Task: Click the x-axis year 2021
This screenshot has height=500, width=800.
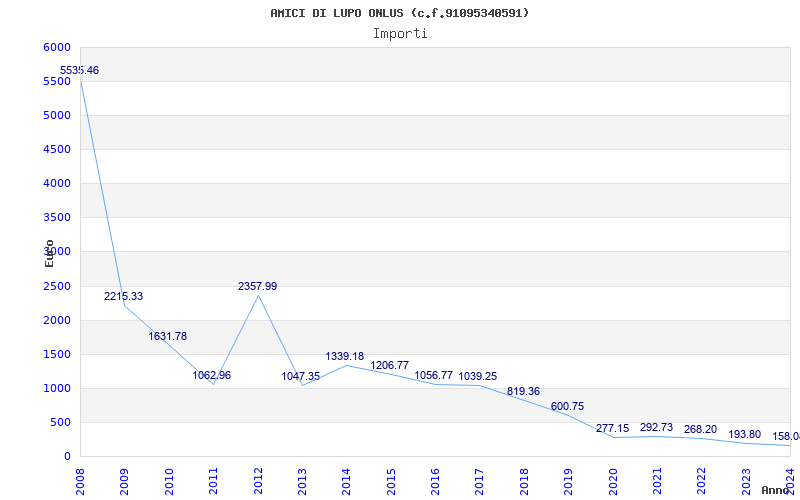Action: point(657,482)
